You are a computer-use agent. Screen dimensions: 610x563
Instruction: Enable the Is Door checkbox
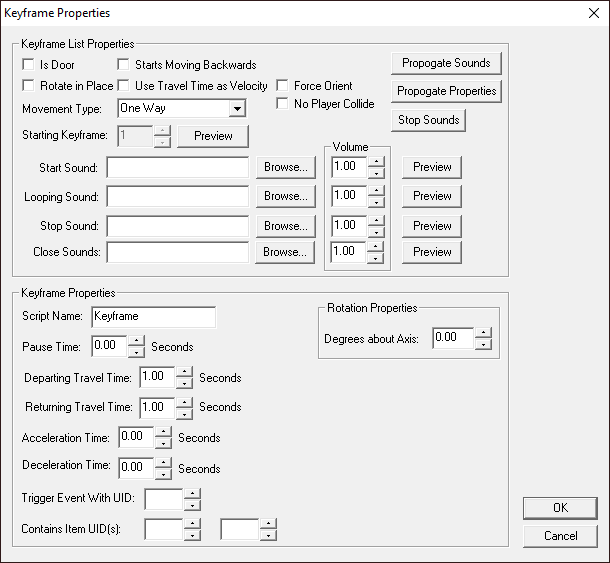coord(29,65)
